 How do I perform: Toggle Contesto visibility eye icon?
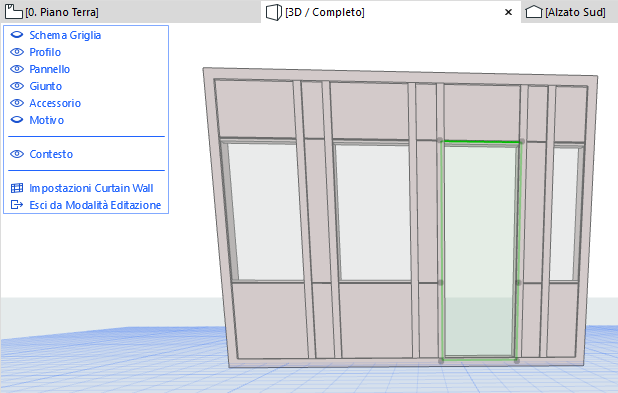(x=17, y=154)
